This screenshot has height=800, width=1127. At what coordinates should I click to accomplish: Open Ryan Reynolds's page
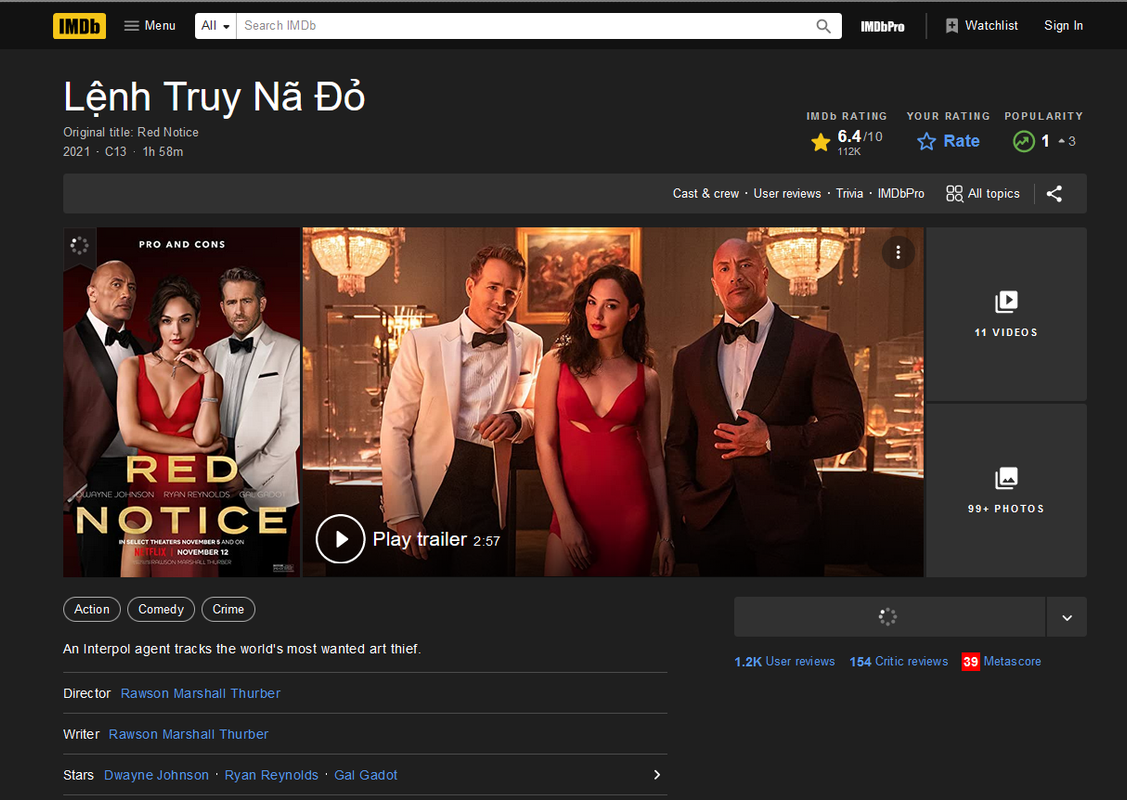pos(271,775)
